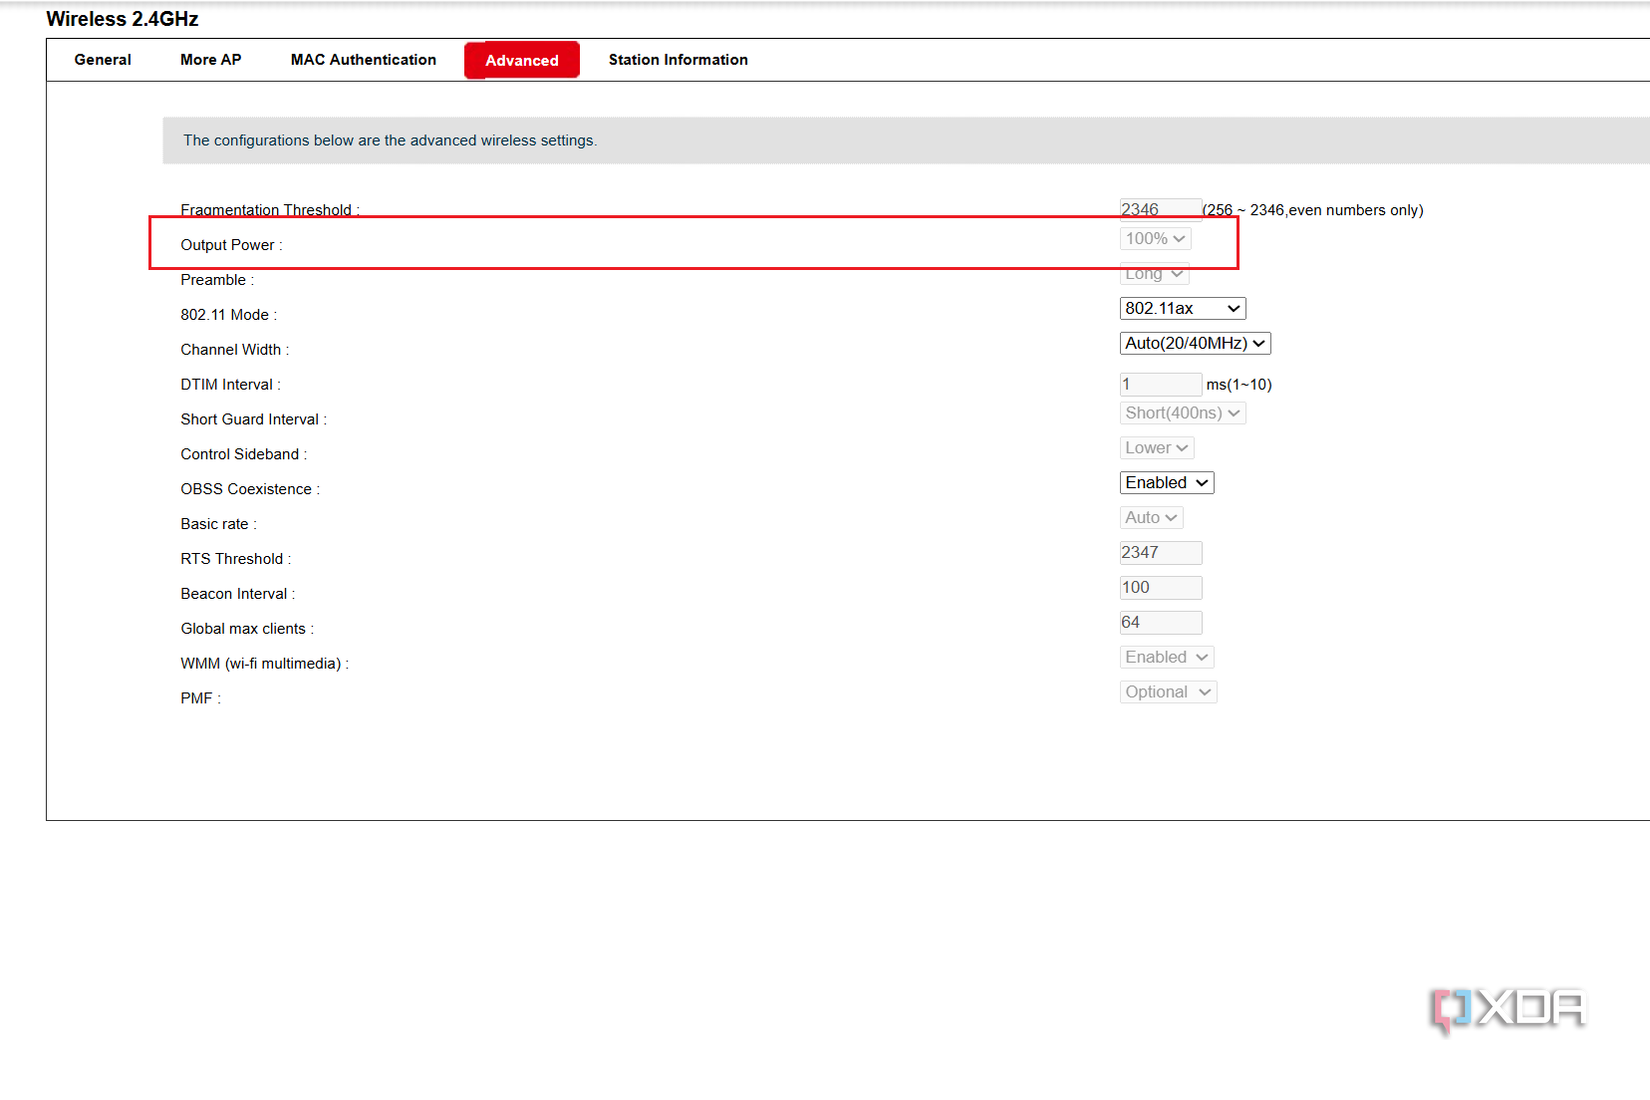Click the 802.11 Mode label

pos(228,315)
